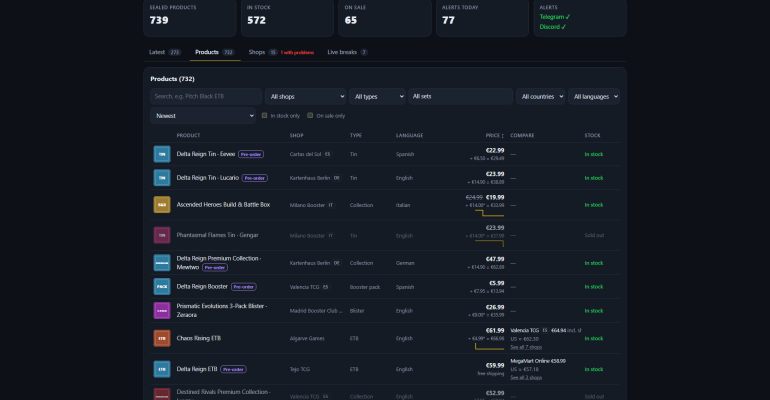Click the In Stock 572 stat card

click(287, 17)
